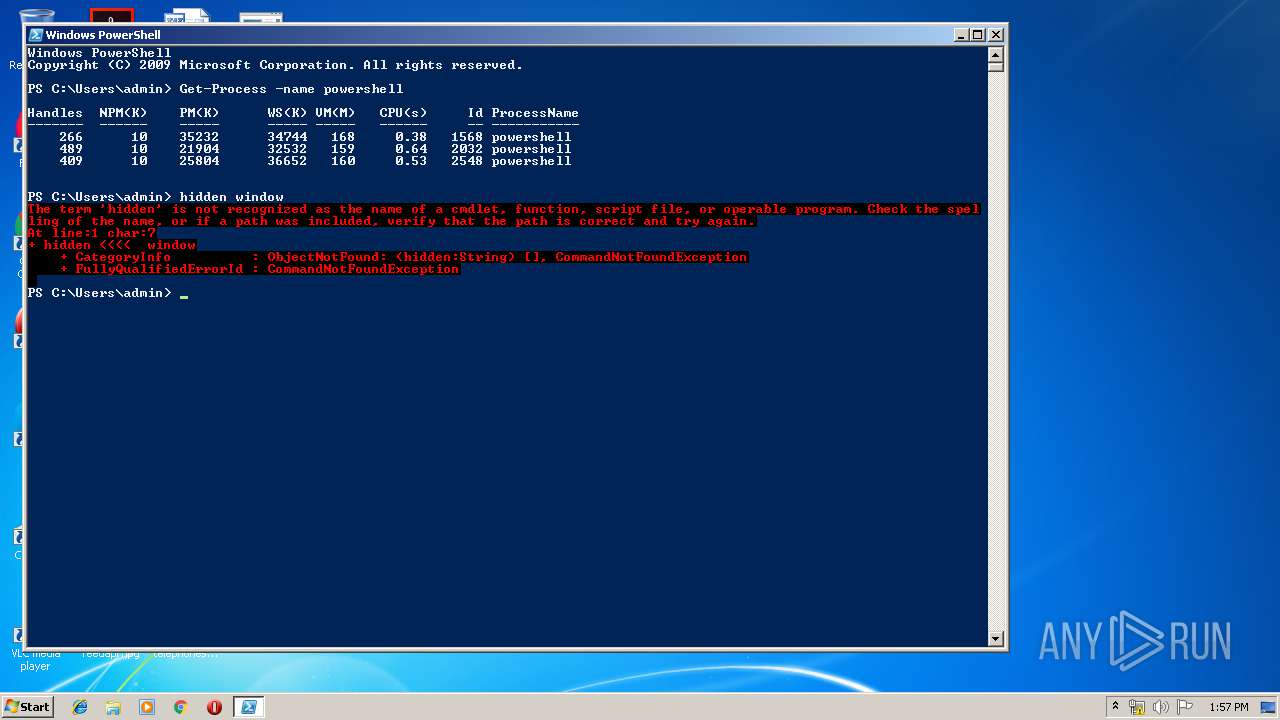Image resolution: width=1280 pixels, height=720 pixels.
Task: Minimize the Windows PowerShell window
Action: (x=961, y=34)
